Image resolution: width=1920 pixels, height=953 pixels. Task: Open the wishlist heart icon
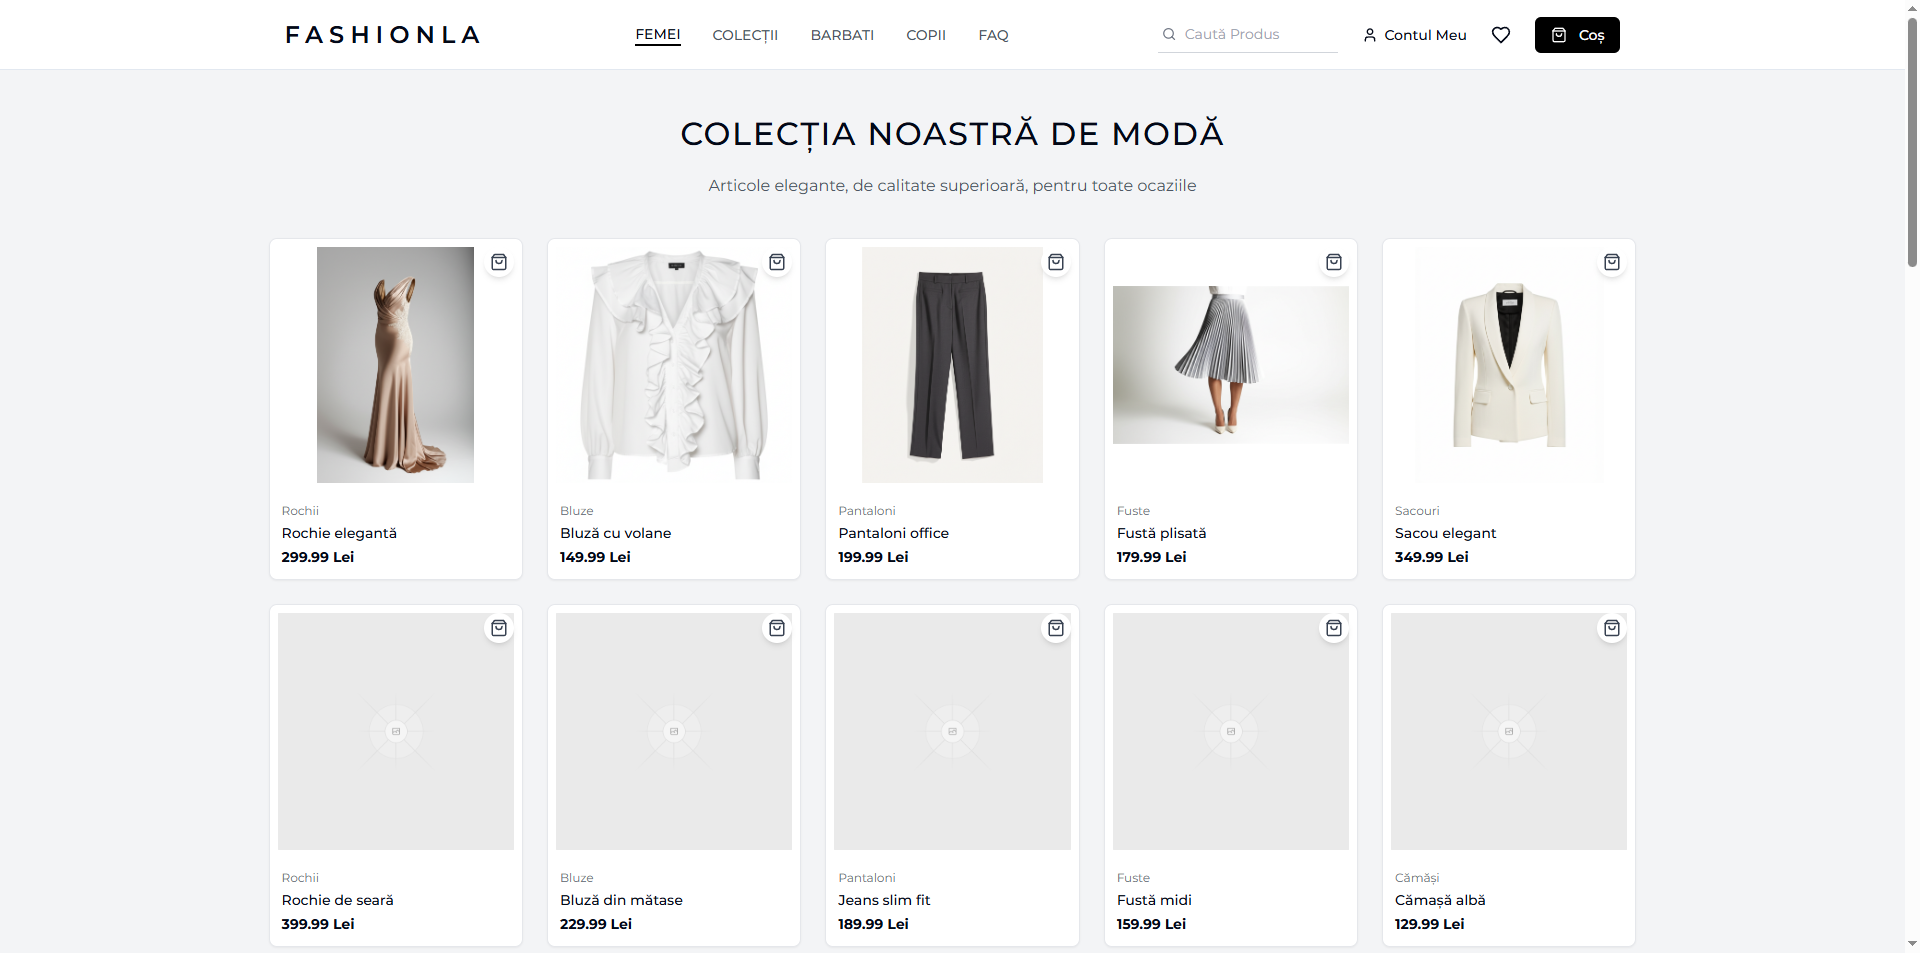coord(1501,35)
